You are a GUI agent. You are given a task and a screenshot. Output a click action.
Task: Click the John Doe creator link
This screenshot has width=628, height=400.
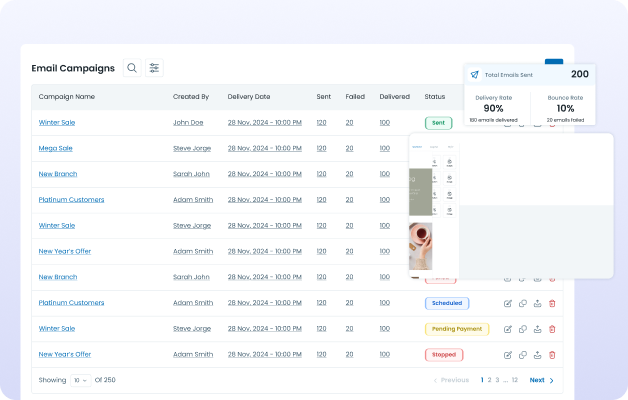coord(188,122)
